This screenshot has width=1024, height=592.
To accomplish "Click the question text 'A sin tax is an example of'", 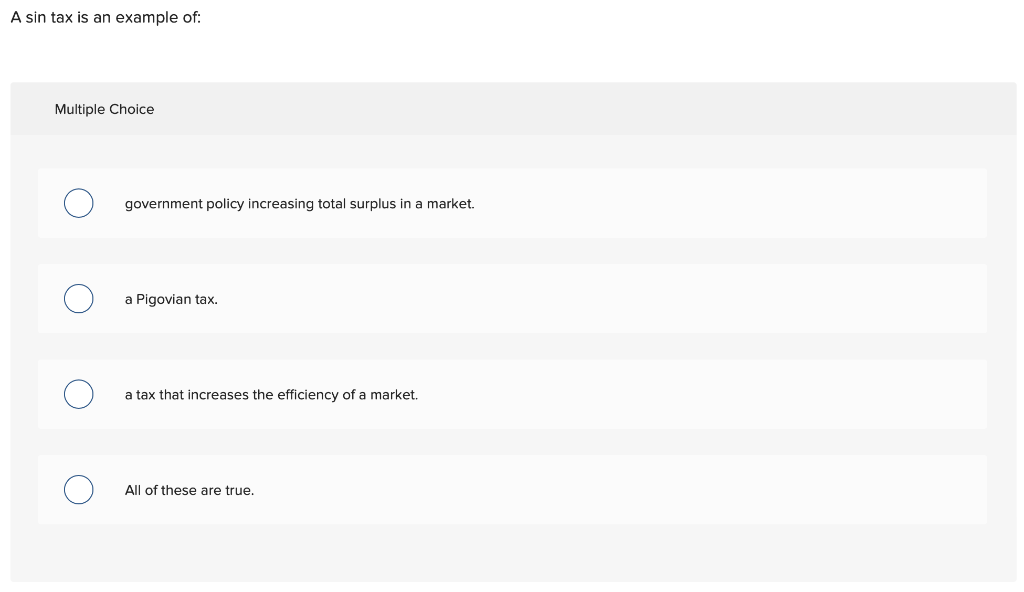I will click(x=105, y=17).
